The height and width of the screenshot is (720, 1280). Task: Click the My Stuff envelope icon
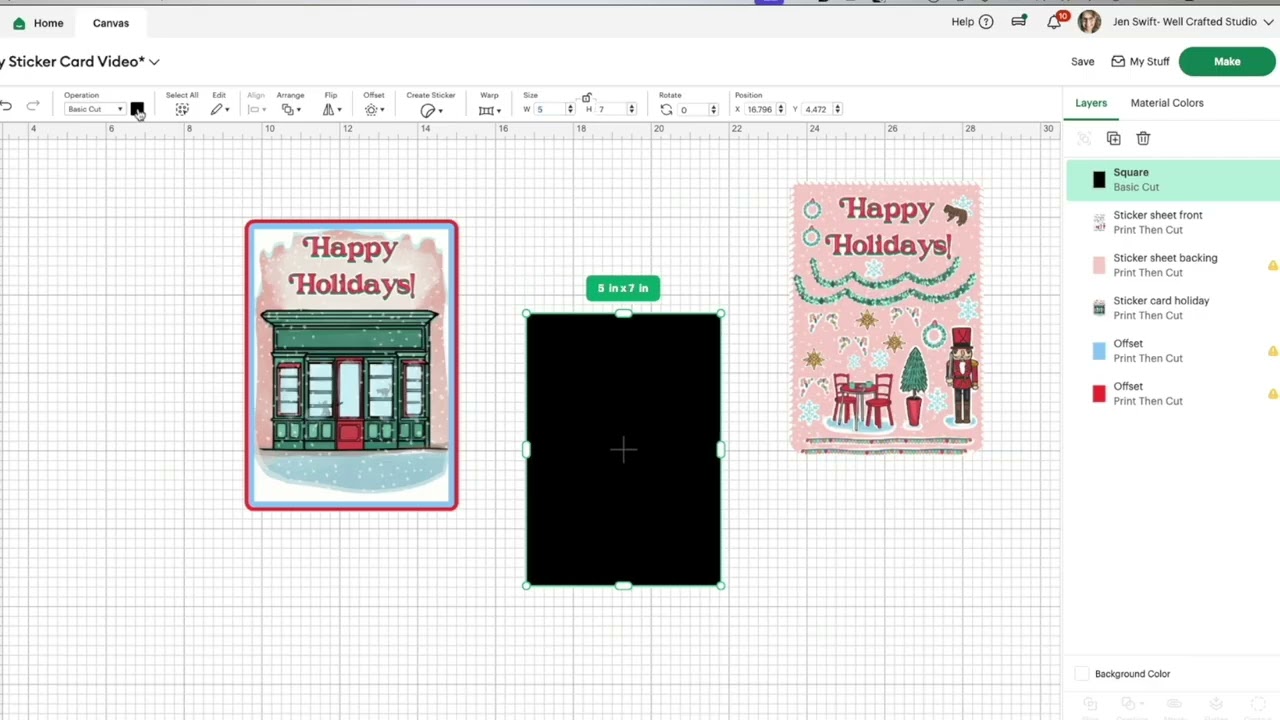pos(1118,62)
